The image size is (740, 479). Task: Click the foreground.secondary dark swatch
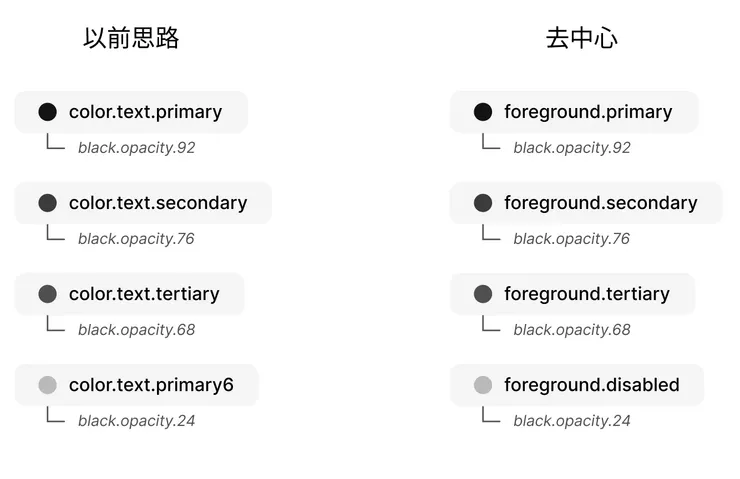tap(482, 203)
